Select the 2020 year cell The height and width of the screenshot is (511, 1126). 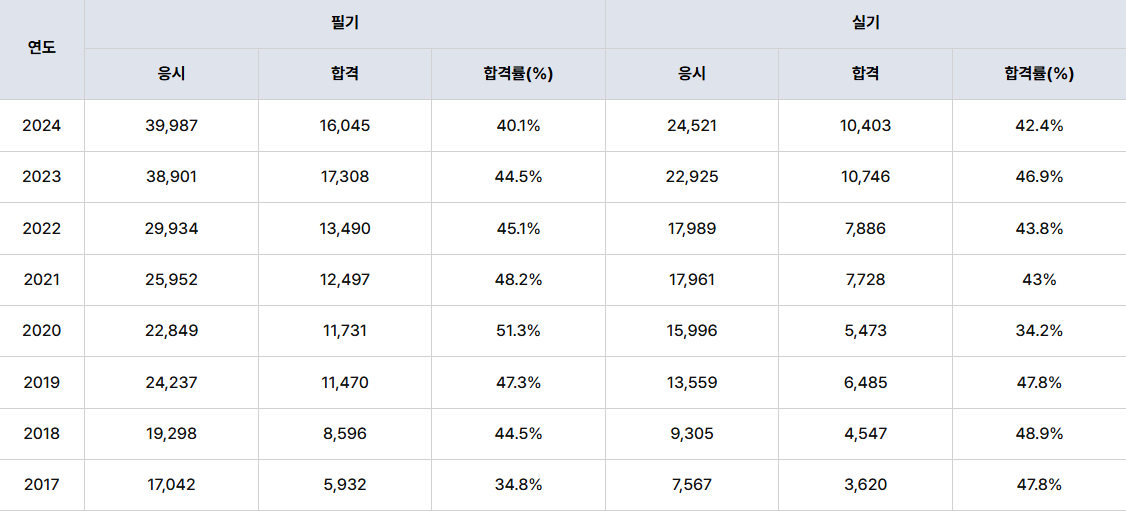point(42,331)
